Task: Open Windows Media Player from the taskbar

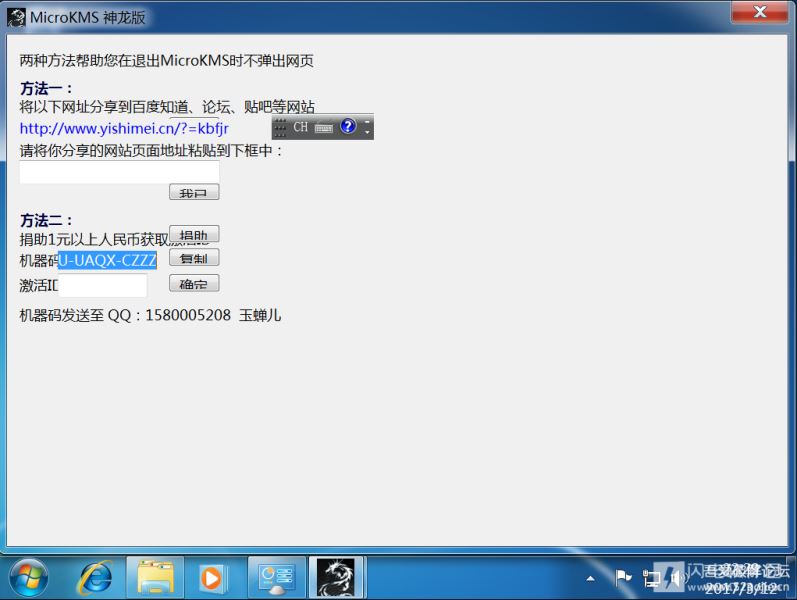Action: [x=211, y=578]
